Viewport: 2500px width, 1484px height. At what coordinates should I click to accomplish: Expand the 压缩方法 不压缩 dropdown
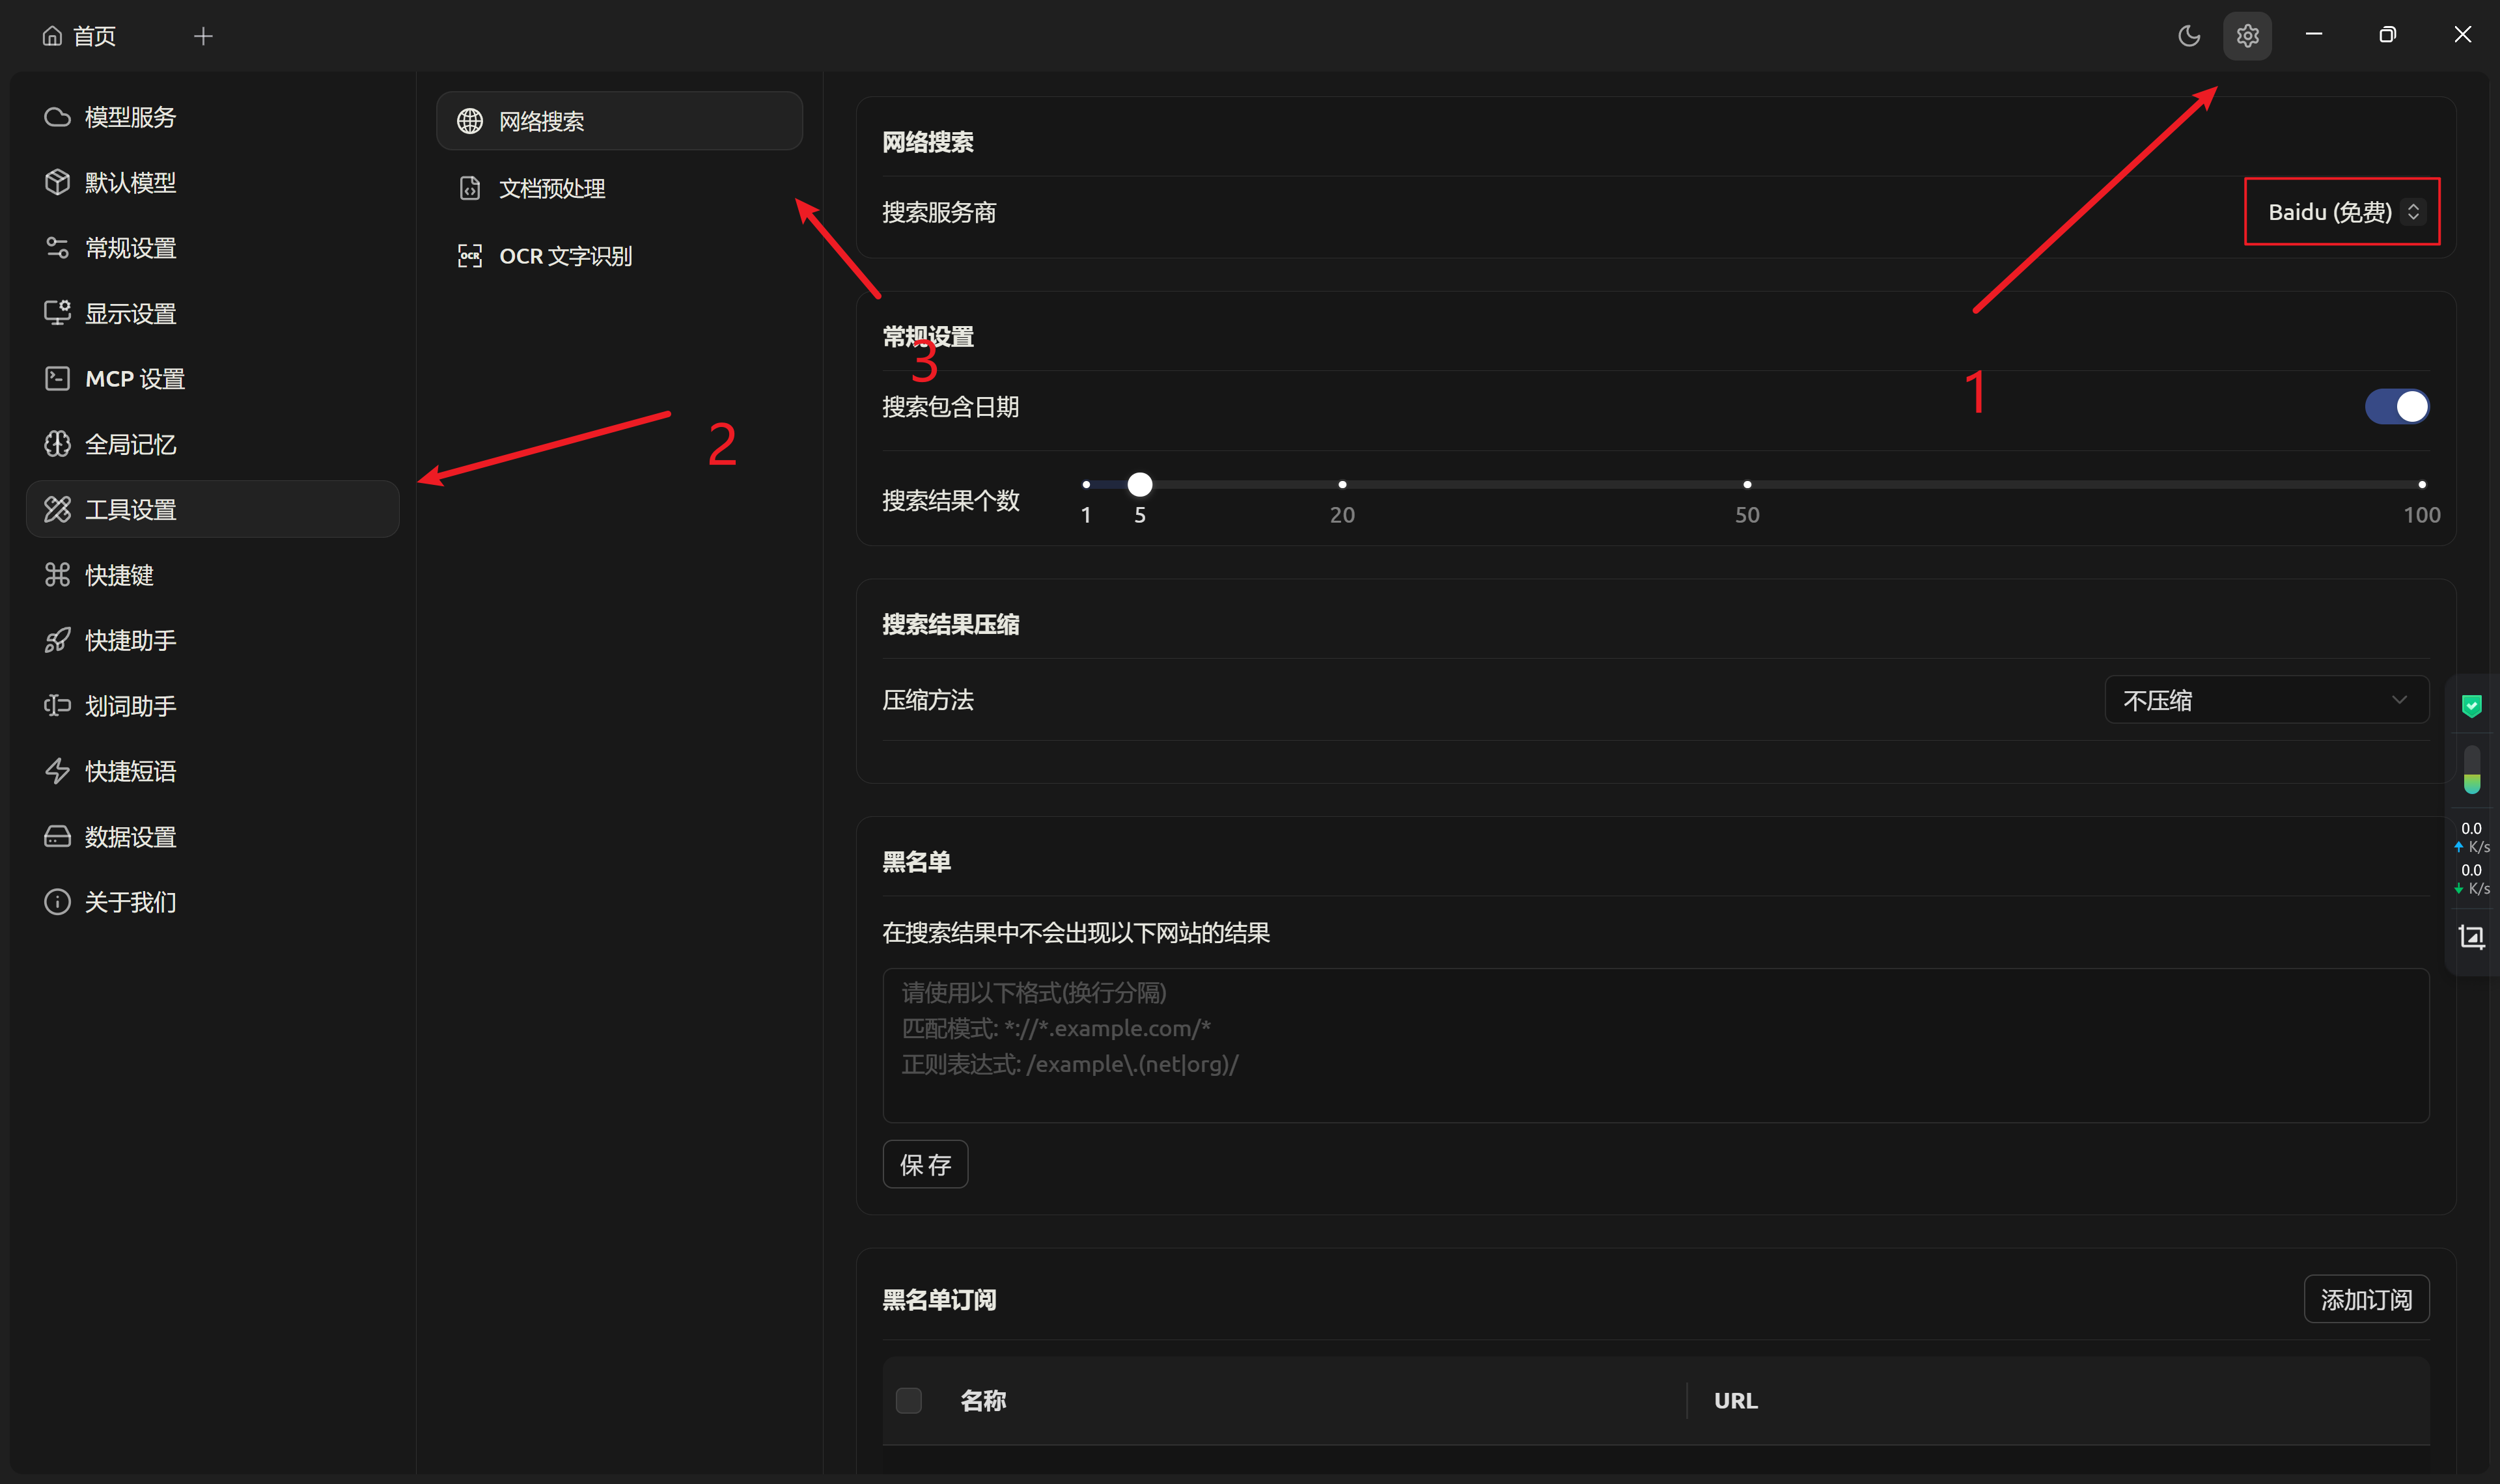pos(2266,700)
